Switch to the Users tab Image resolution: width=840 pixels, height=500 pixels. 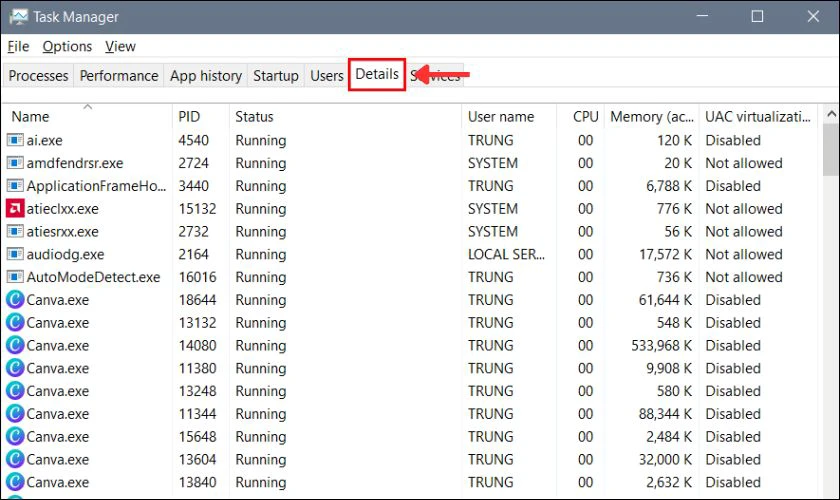[326, 76]
